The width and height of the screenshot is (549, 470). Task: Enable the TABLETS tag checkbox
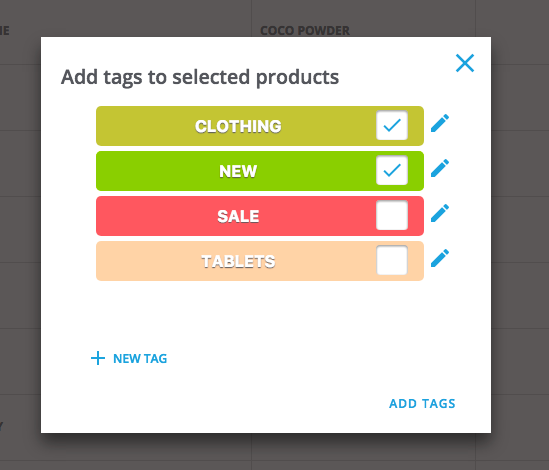392,260
